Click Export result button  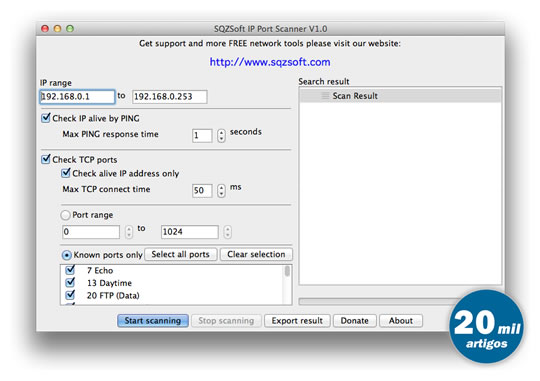pyautogui.click(x=297, y=321)
